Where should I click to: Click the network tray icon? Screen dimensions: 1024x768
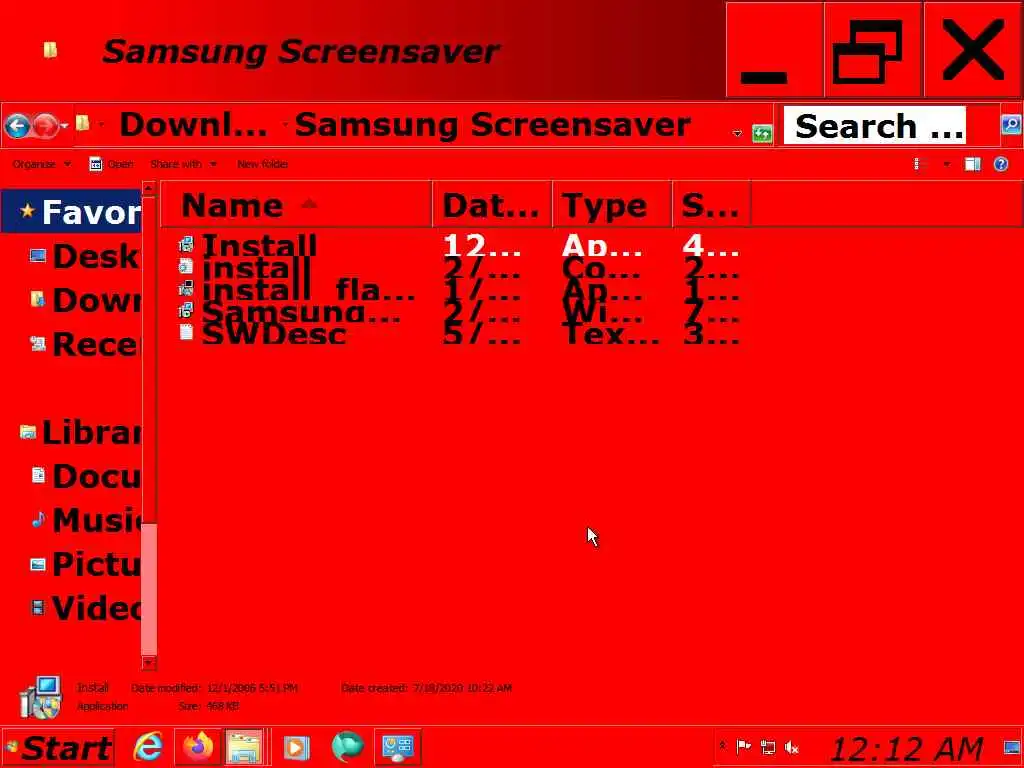click(x=767, y=746)
